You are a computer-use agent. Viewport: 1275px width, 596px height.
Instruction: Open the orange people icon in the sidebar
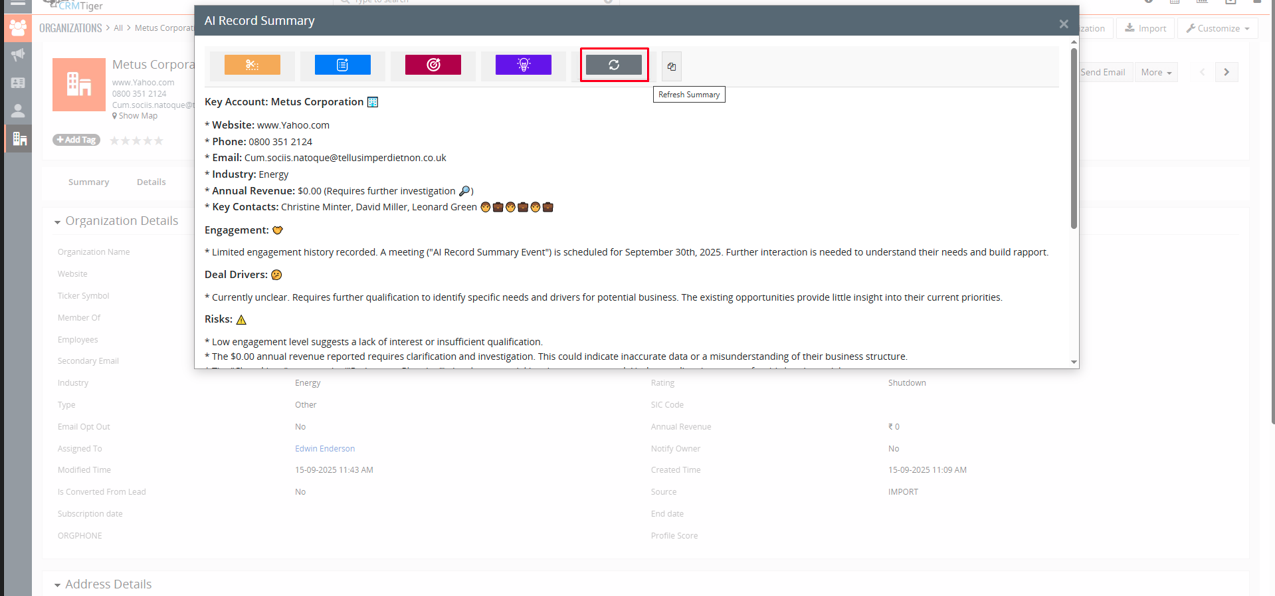coord(18,28)
